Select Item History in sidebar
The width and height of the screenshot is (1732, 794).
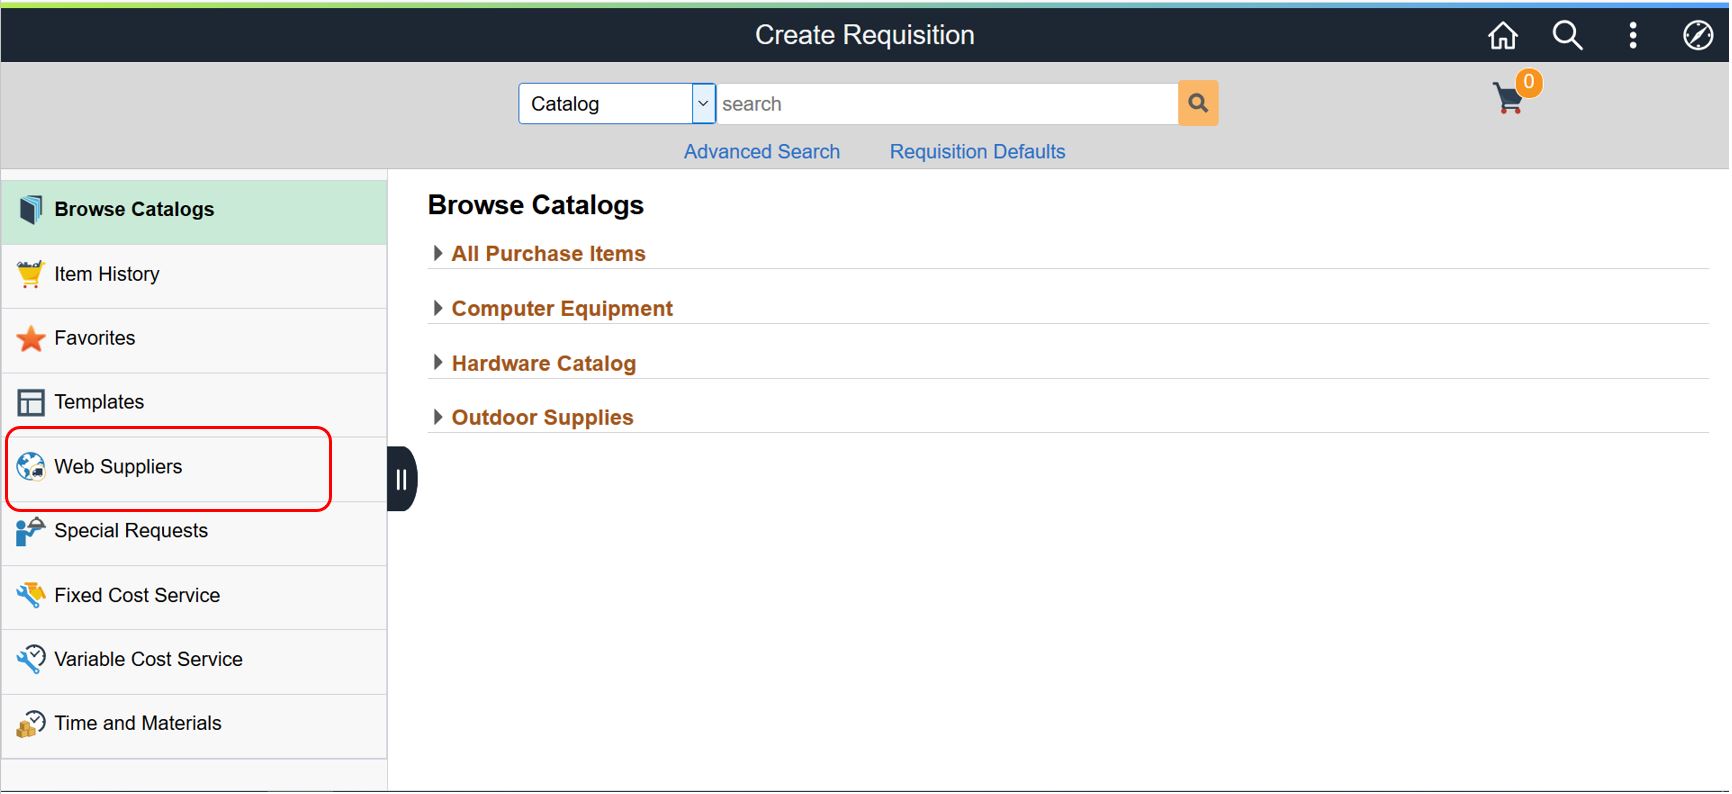tap(107, 274)
